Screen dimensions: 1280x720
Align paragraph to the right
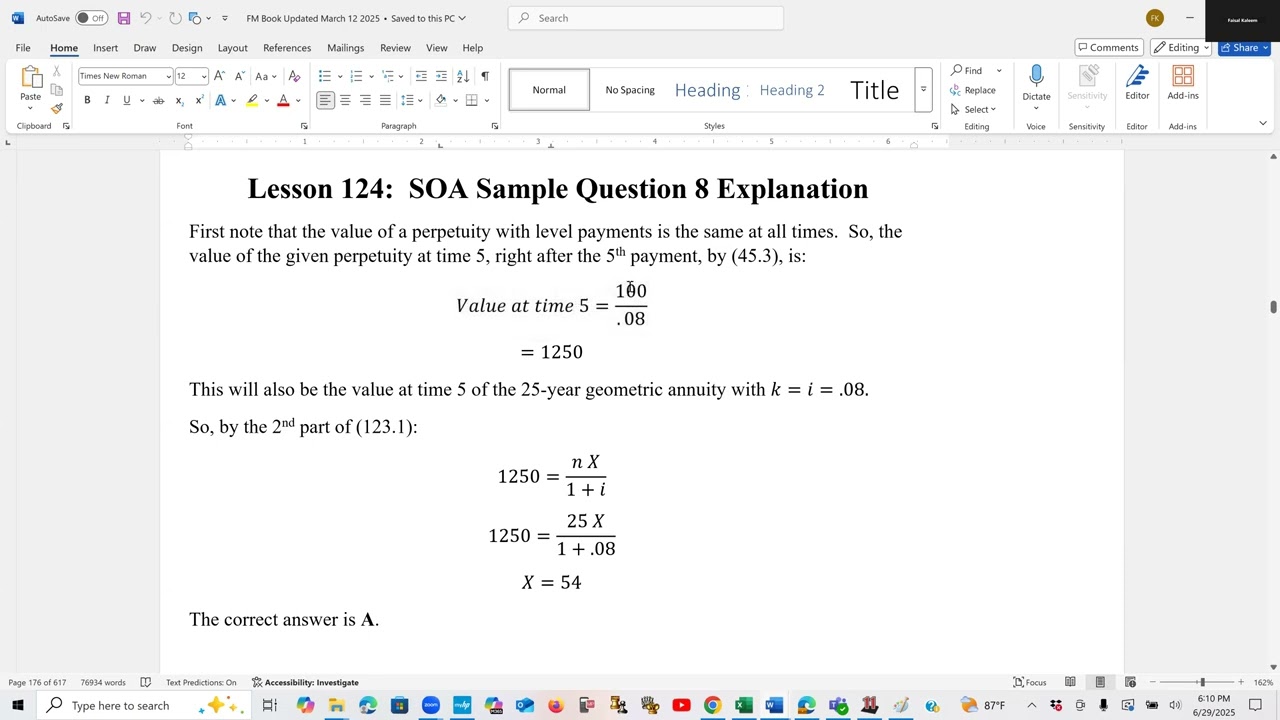(365, 100)
